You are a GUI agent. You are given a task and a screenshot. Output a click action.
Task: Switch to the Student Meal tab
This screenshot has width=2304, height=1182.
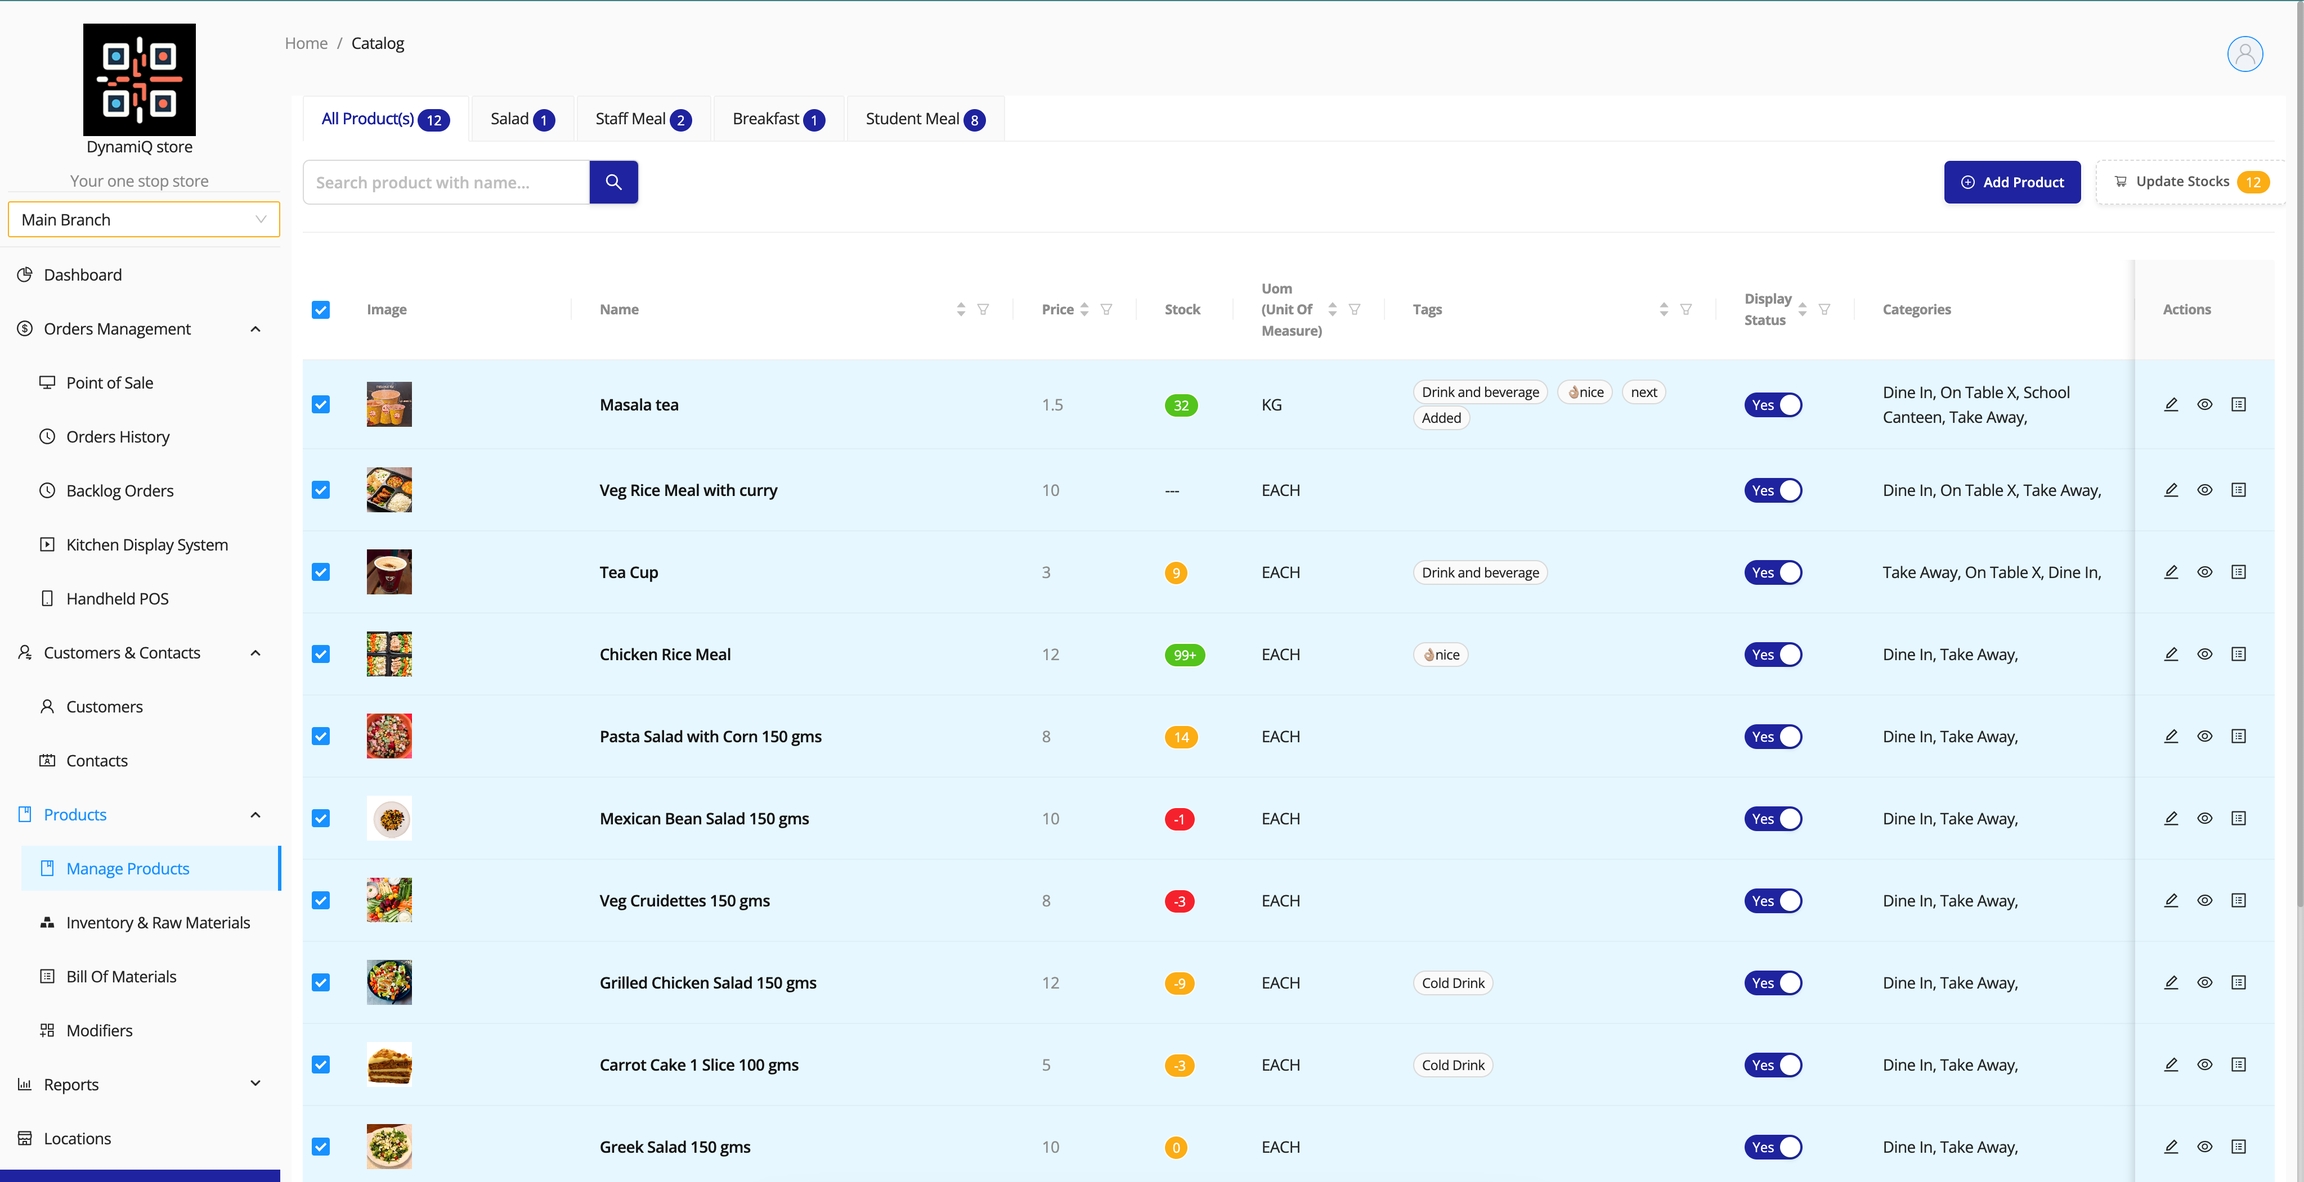point(924,119)
